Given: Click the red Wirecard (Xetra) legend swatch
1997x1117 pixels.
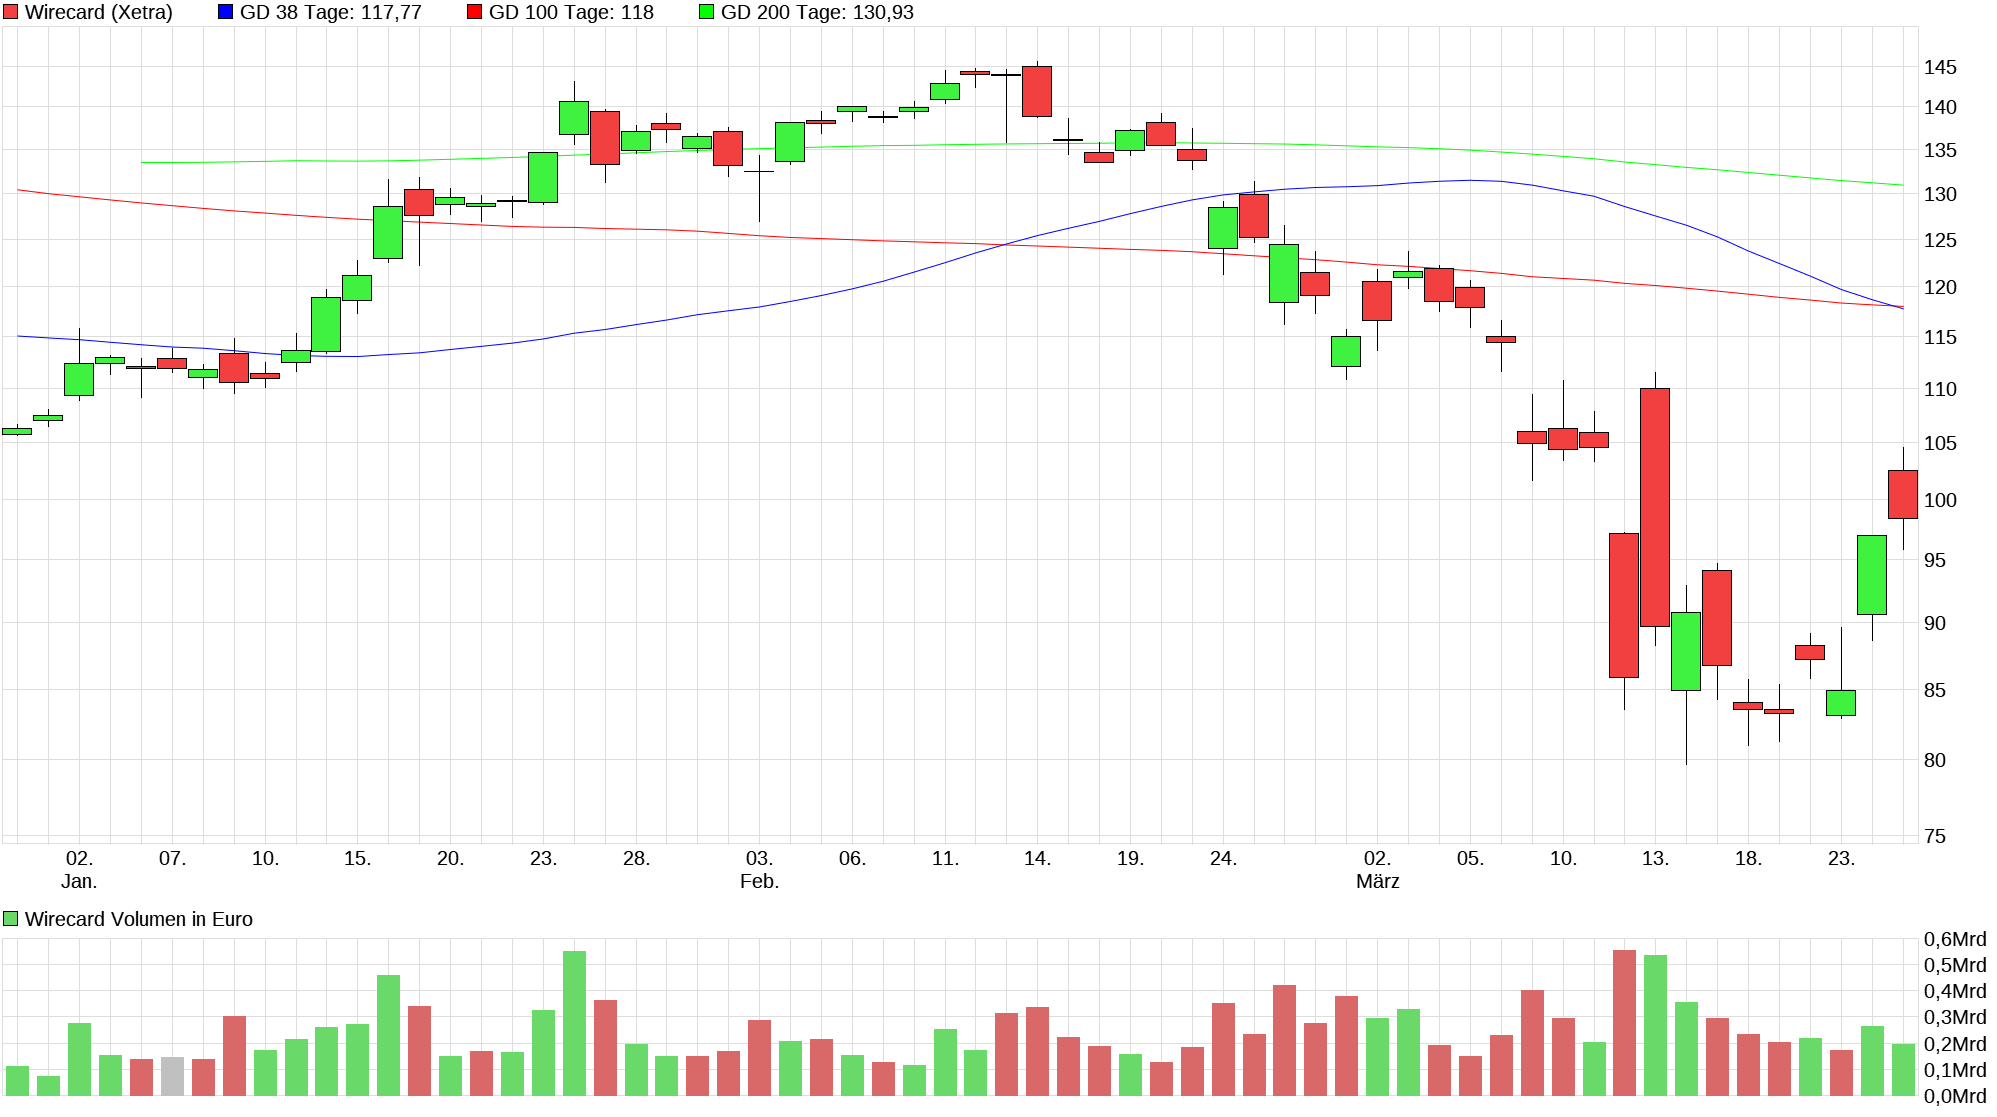Looking at the screenshot, I should 11,12.
